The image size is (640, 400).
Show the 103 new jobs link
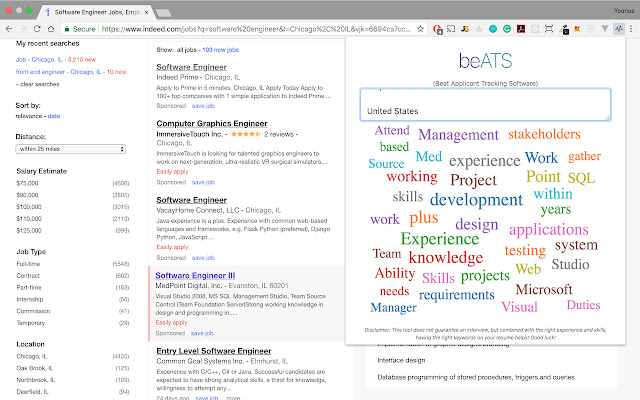(220, 50)
